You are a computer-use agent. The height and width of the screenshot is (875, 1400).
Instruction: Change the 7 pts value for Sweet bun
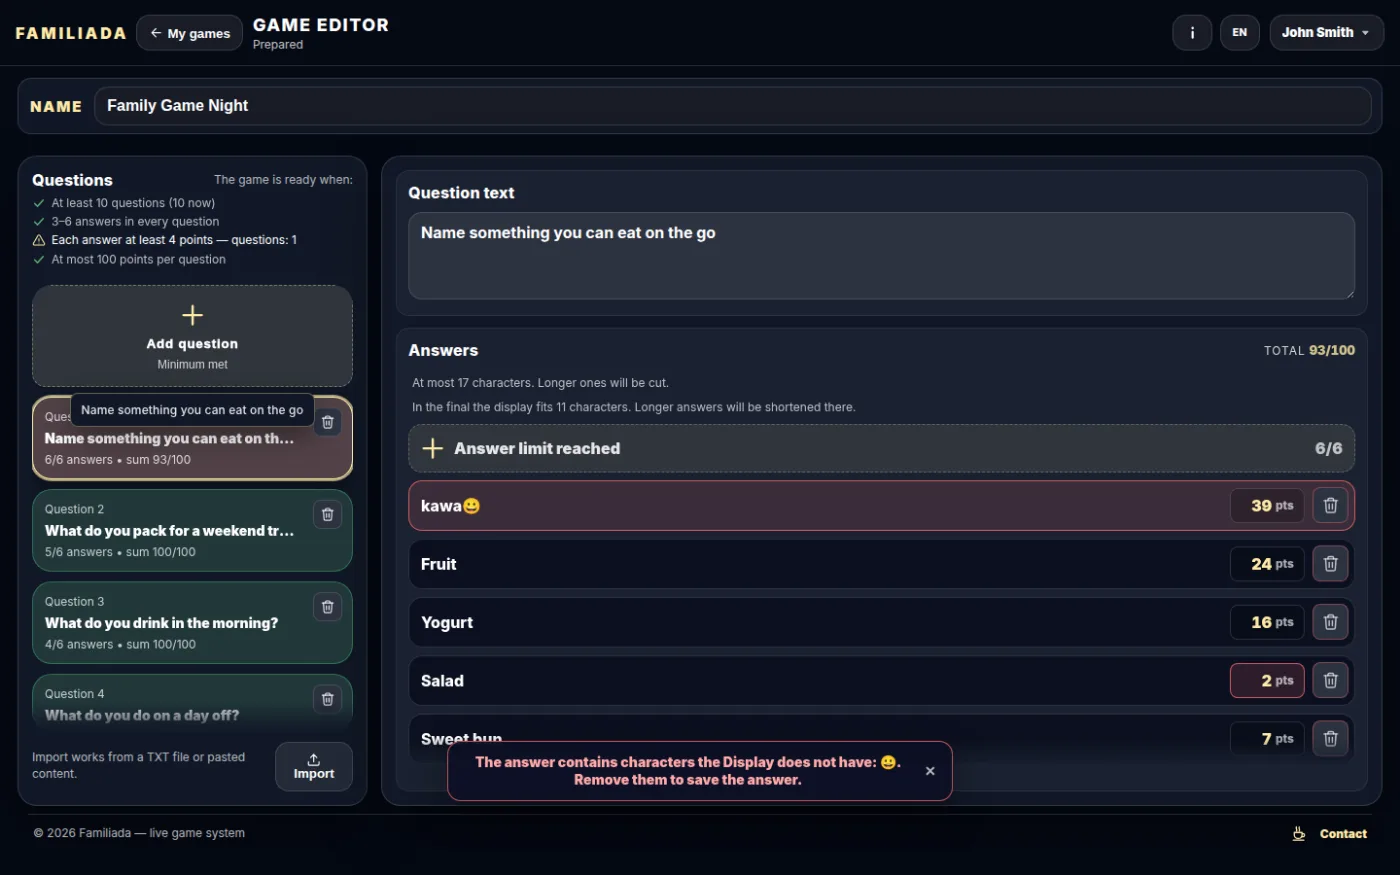pos(1267,739)
